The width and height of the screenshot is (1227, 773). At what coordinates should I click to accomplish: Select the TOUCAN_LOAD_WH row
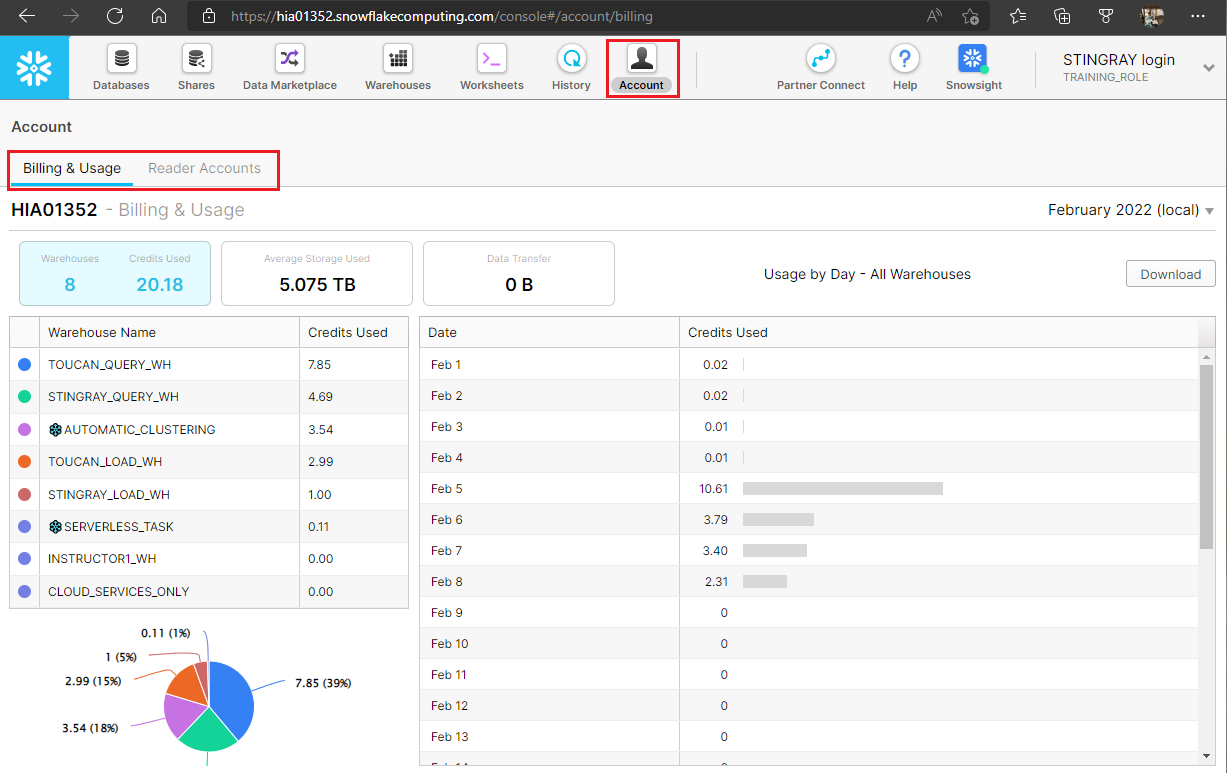click(209, 462)
